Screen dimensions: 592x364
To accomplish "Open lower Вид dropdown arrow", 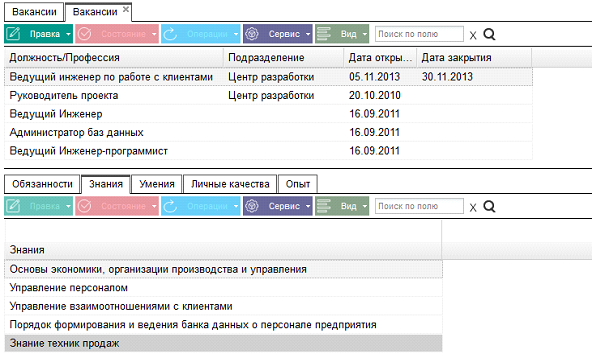I will point(365,206).
